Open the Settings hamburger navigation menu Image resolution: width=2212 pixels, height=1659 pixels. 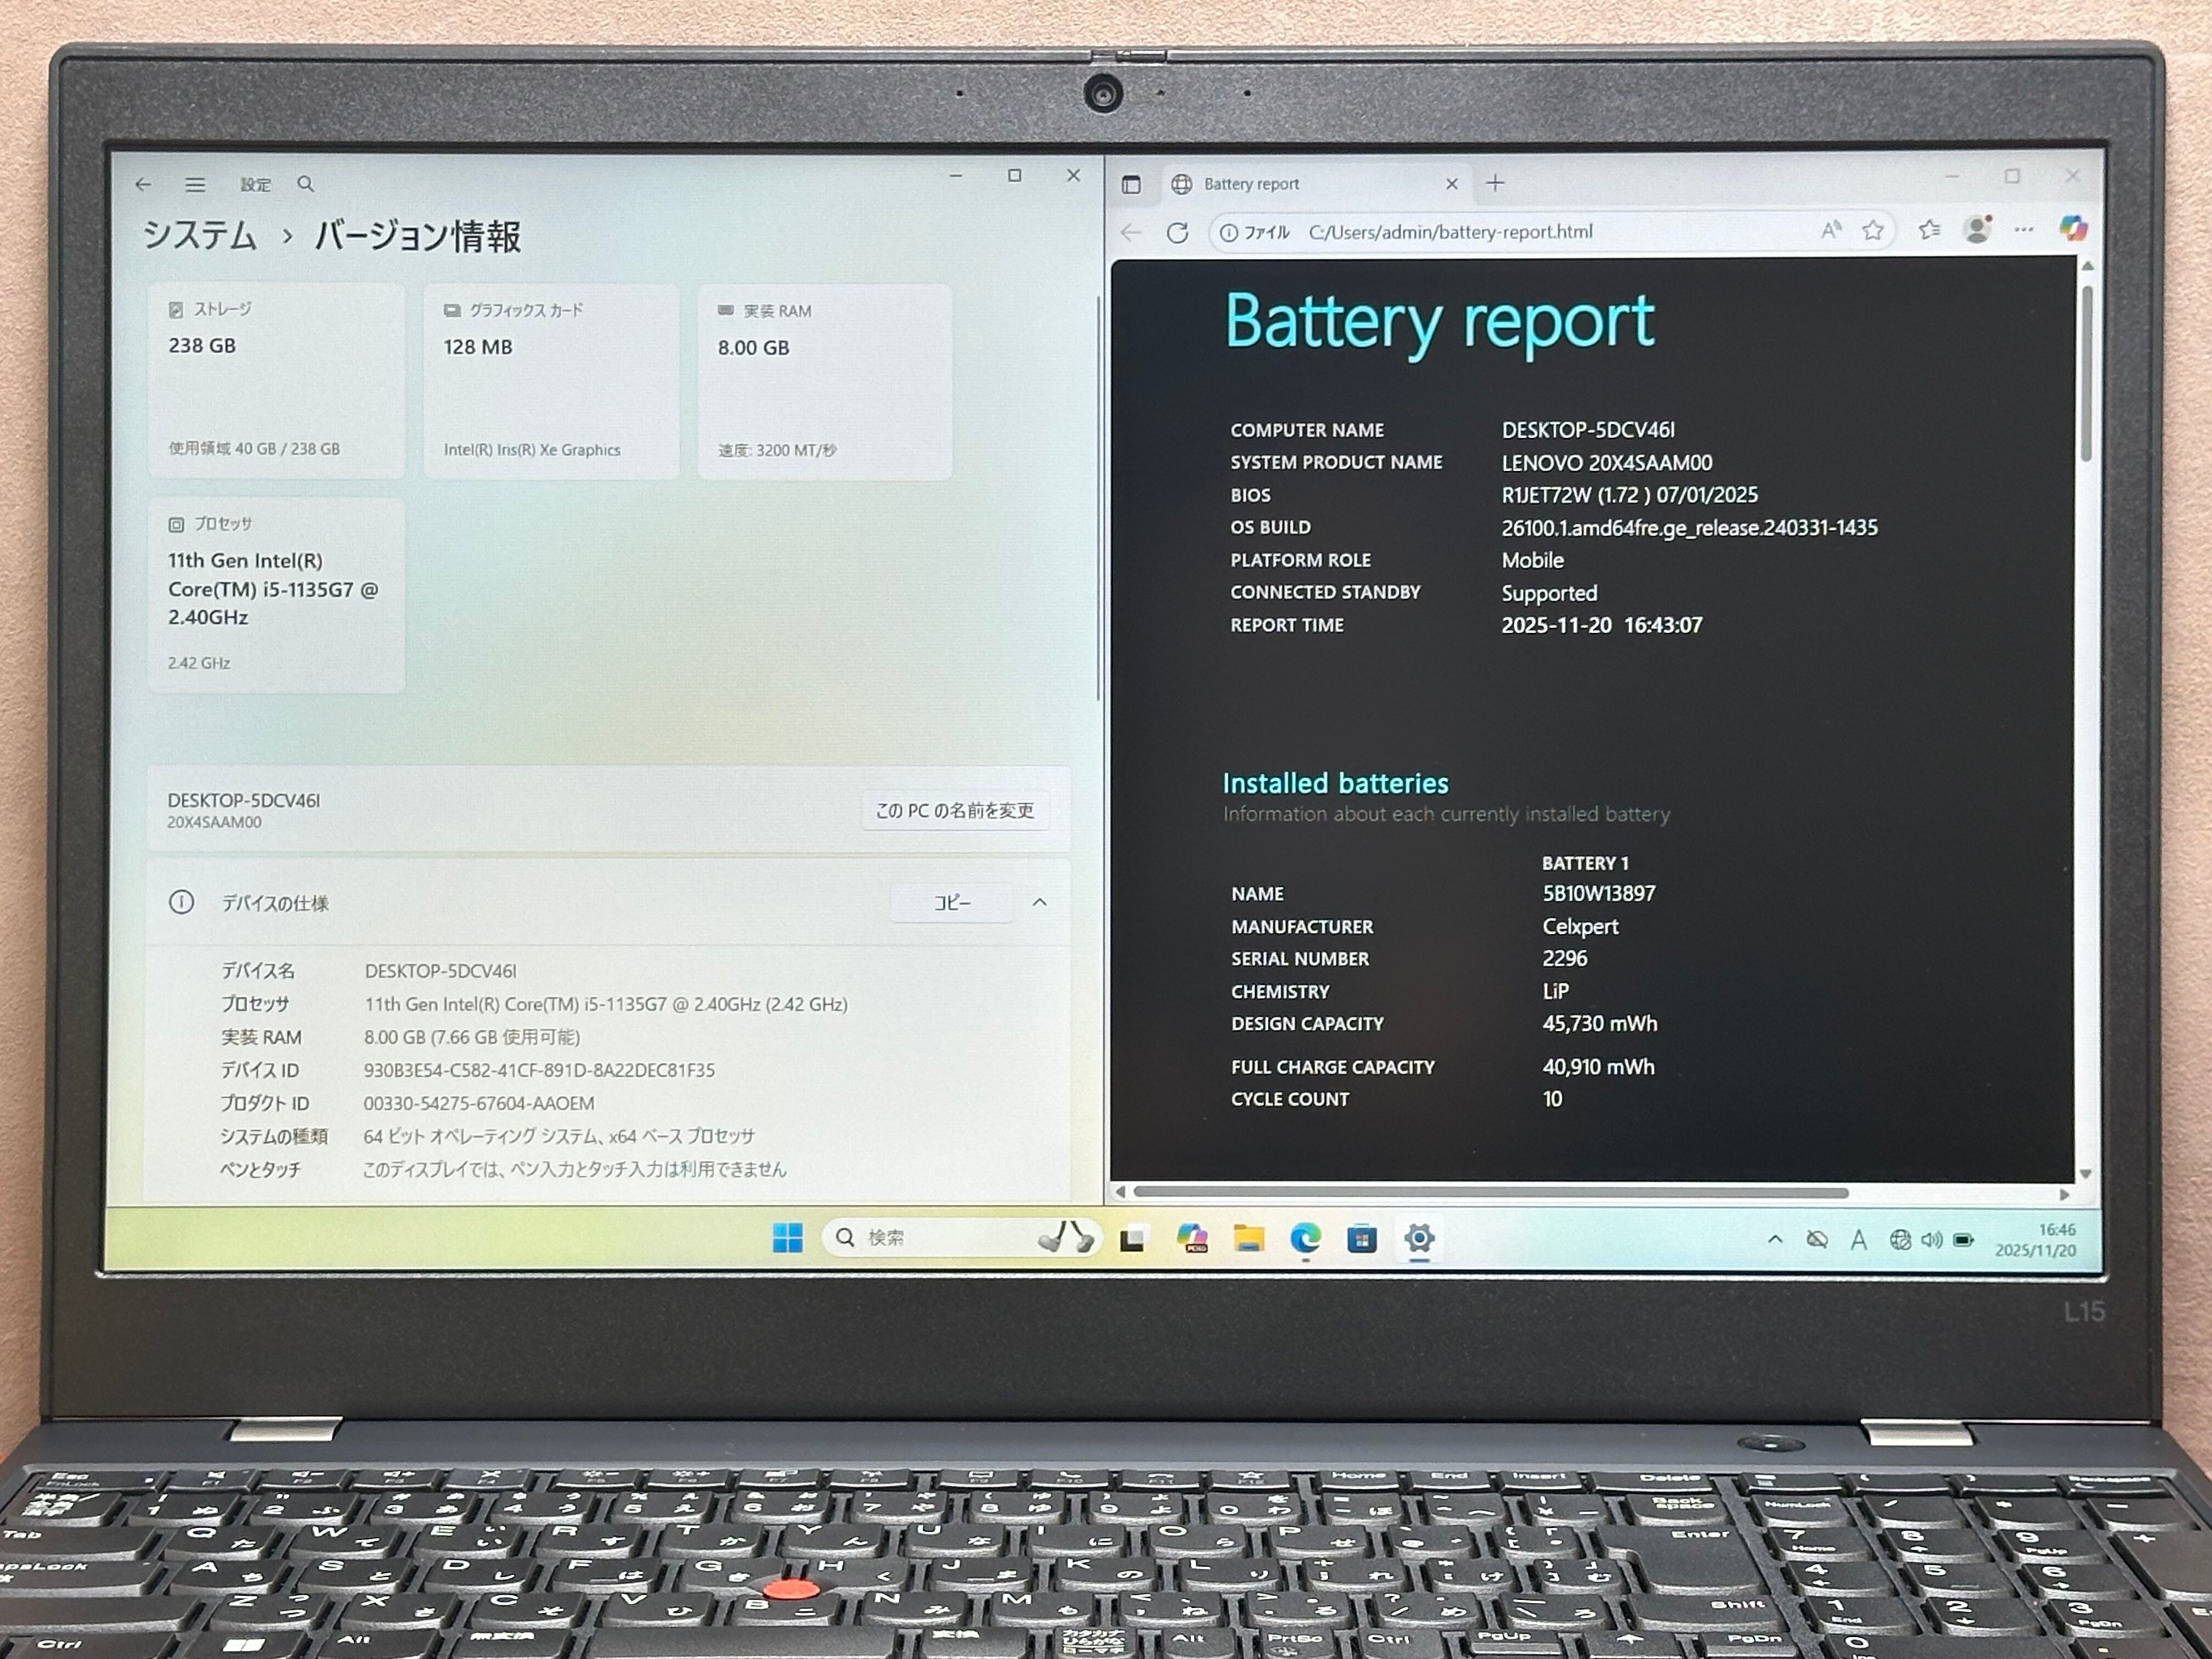[195, 185]
